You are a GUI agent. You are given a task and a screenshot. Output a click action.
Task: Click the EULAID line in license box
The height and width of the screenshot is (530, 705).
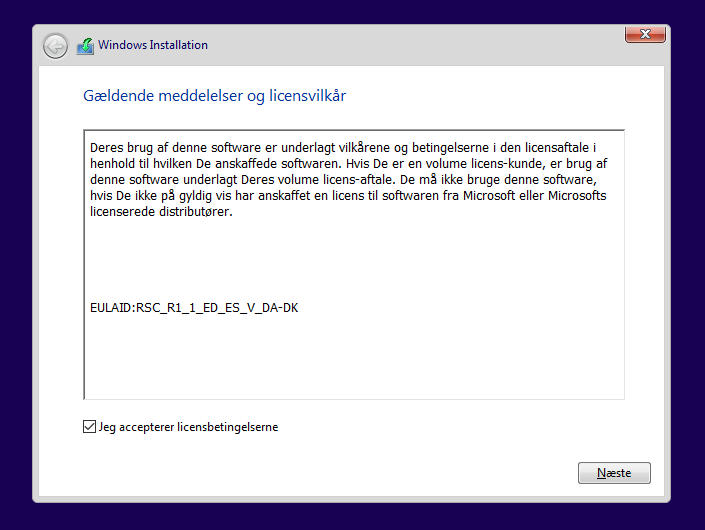point(194,307)
